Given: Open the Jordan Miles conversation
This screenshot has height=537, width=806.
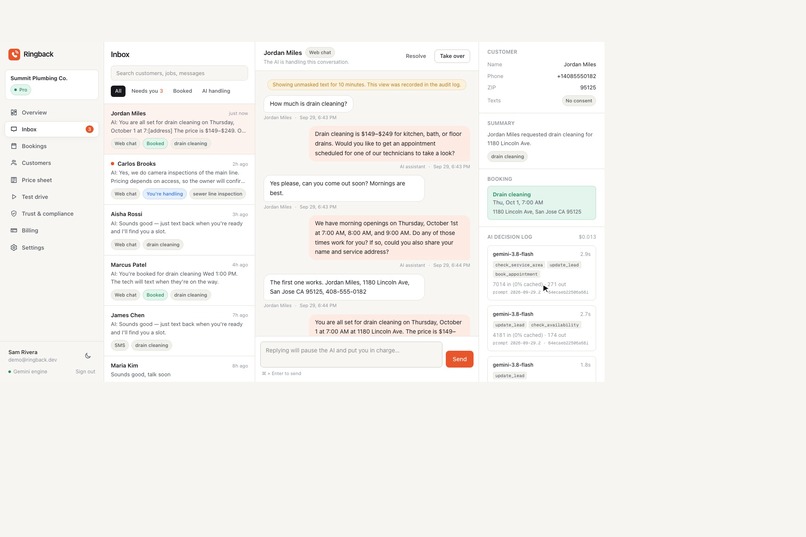Looking at the screenshot, I should click(179, 129).
